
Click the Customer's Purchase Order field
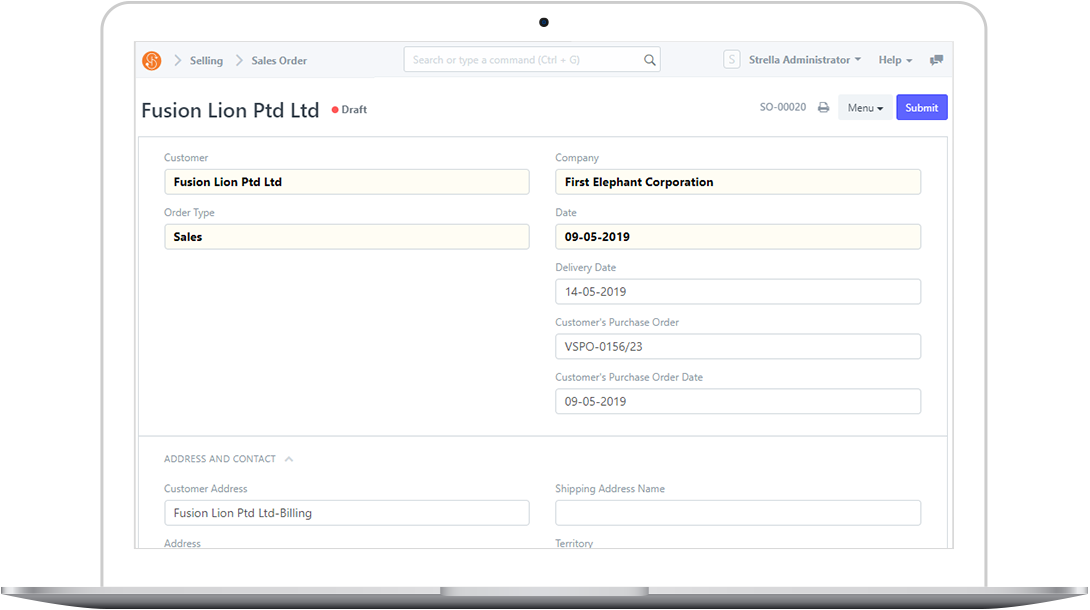[737, 346]
